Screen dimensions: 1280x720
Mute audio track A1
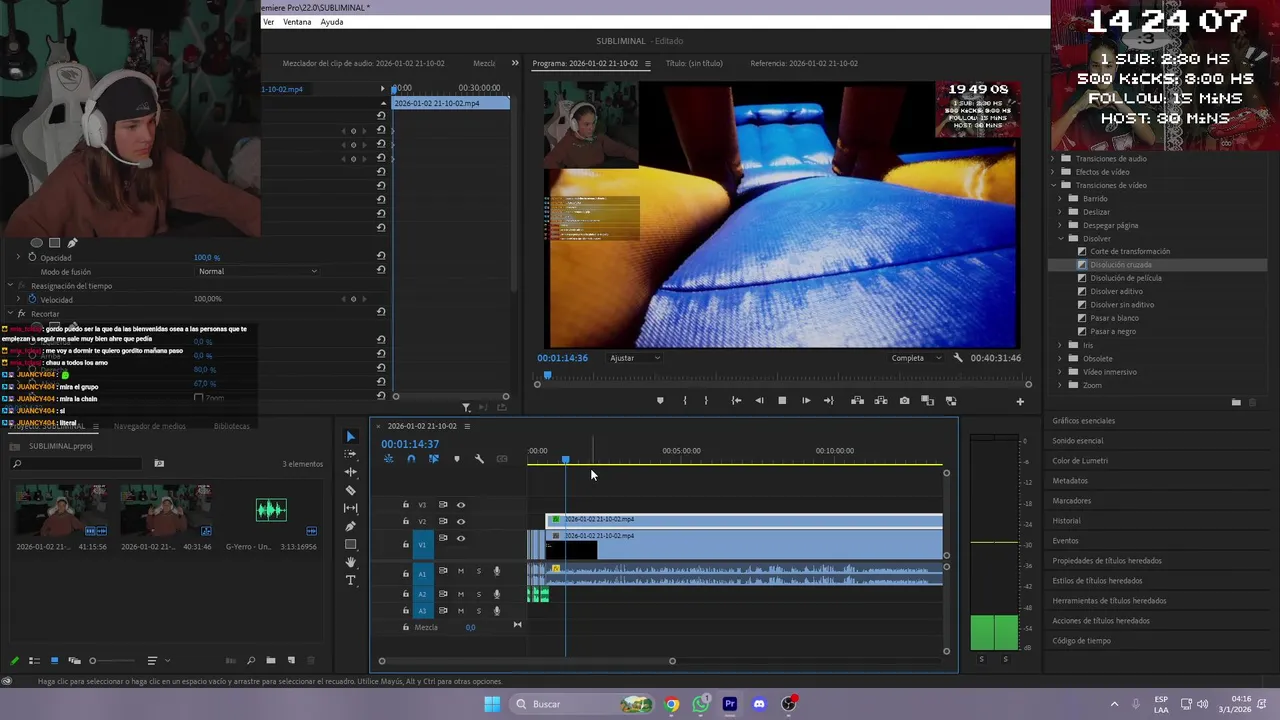coord(461,571)
